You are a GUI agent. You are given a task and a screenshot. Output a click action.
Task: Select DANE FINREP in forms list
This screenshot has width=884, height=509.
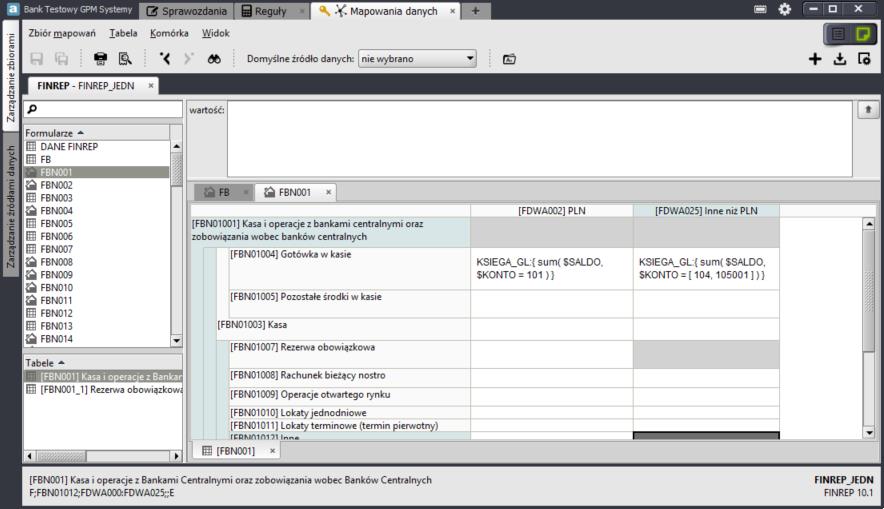coord(96,147)
